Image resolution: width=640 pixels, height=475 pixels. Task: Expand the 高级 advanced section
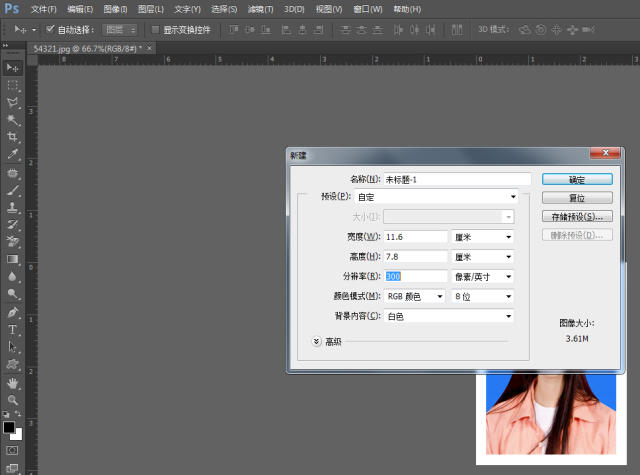click(x=317, y=341)
